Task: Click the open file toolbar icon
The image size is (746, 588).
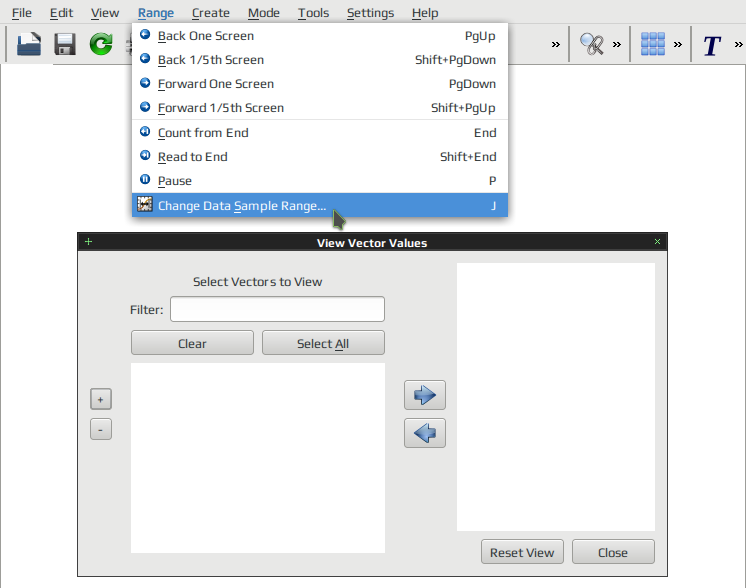Action: click(x=29, y=44)
